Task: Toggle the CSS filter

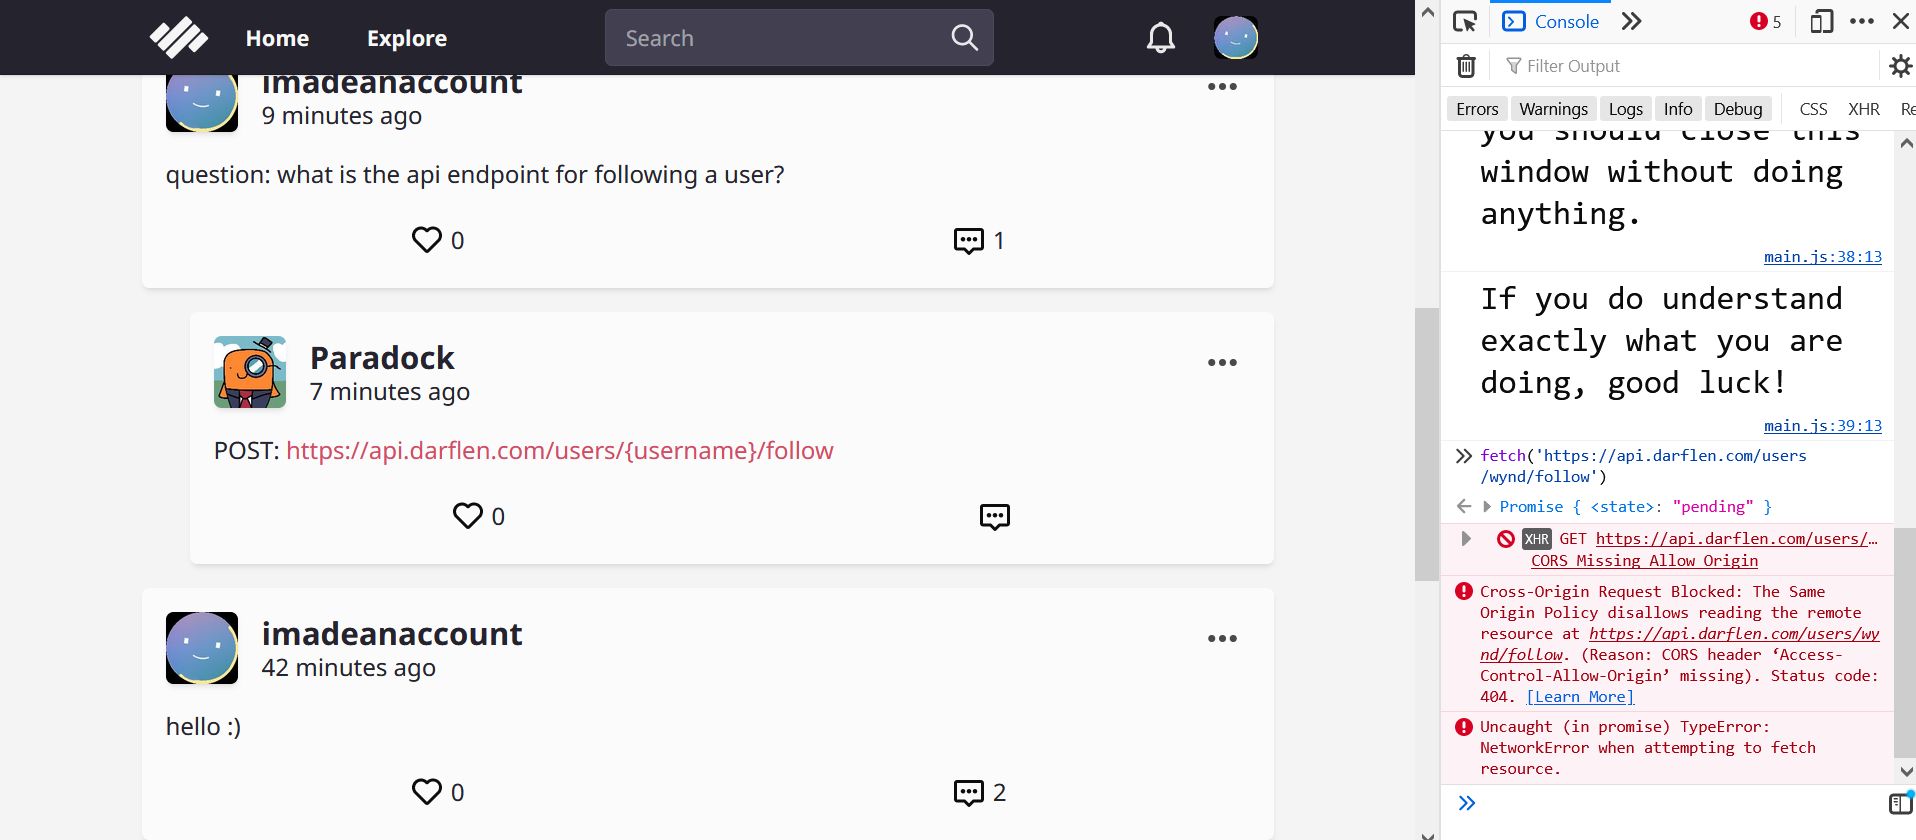Action: point(1813,109)
